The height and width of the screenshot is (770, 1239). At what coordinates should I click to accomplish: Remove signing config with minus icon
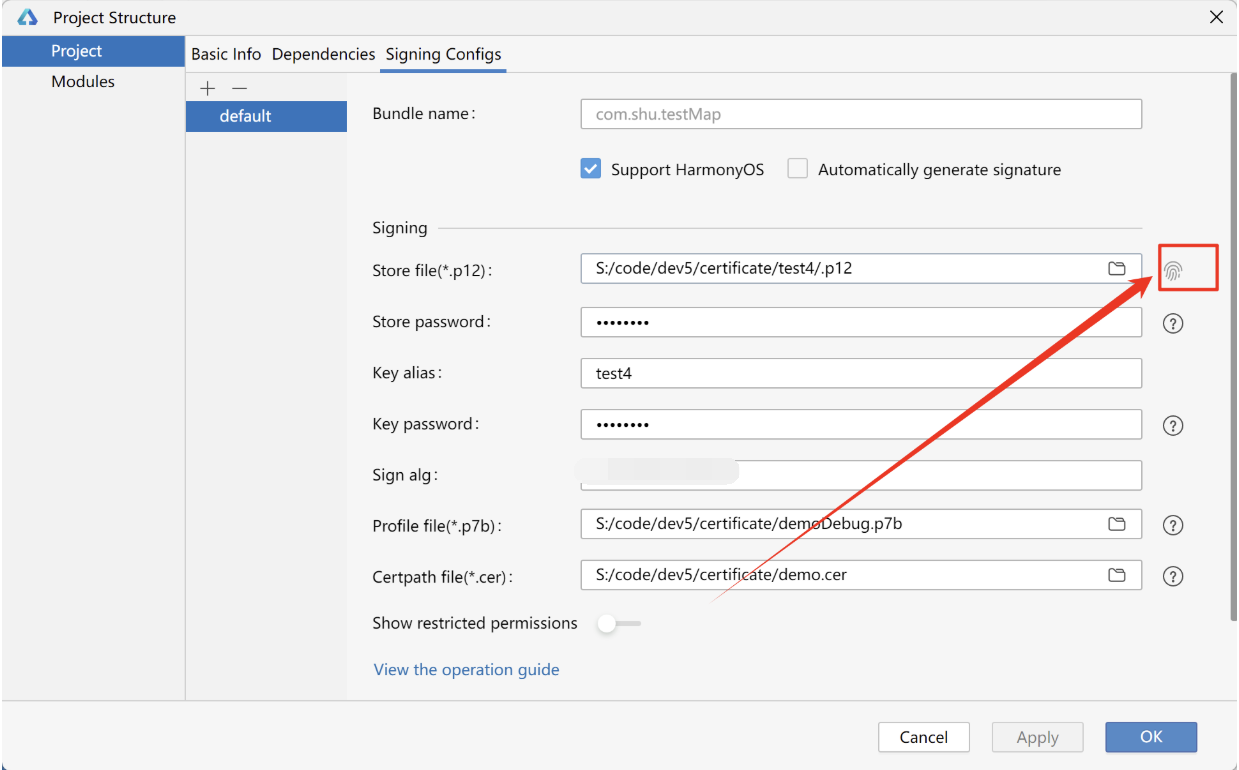(x=239, y=88)
